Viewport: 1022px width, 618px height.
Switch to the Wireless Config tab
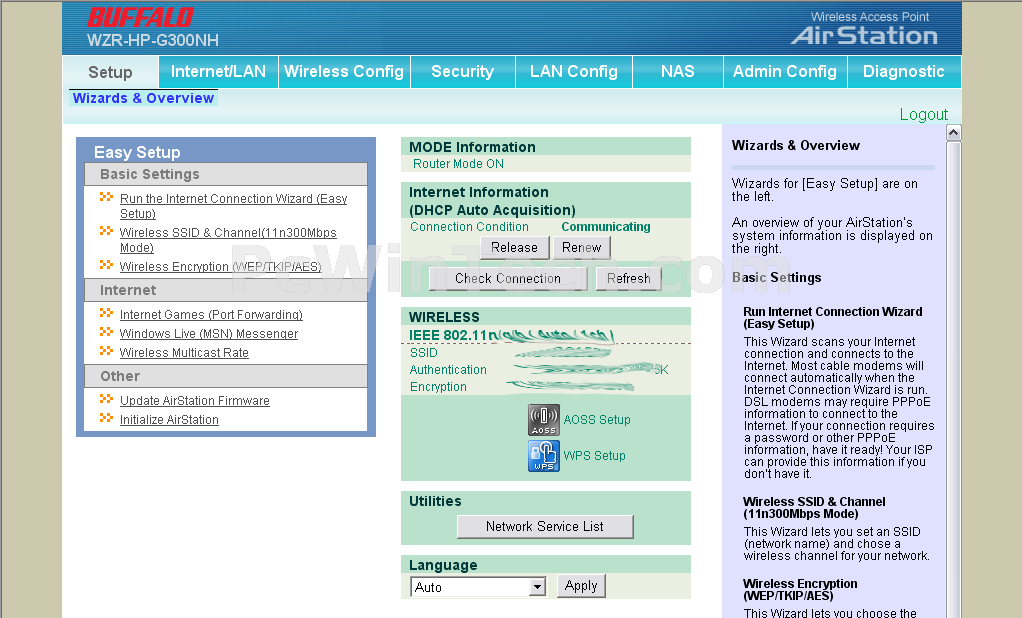pos(343,72)
